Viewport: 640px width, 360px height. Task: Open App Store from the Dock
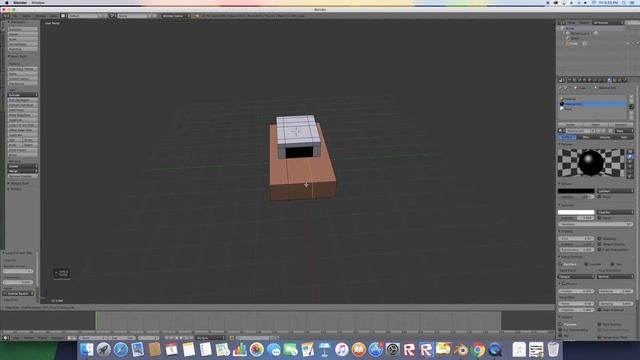tap(376, 350)
